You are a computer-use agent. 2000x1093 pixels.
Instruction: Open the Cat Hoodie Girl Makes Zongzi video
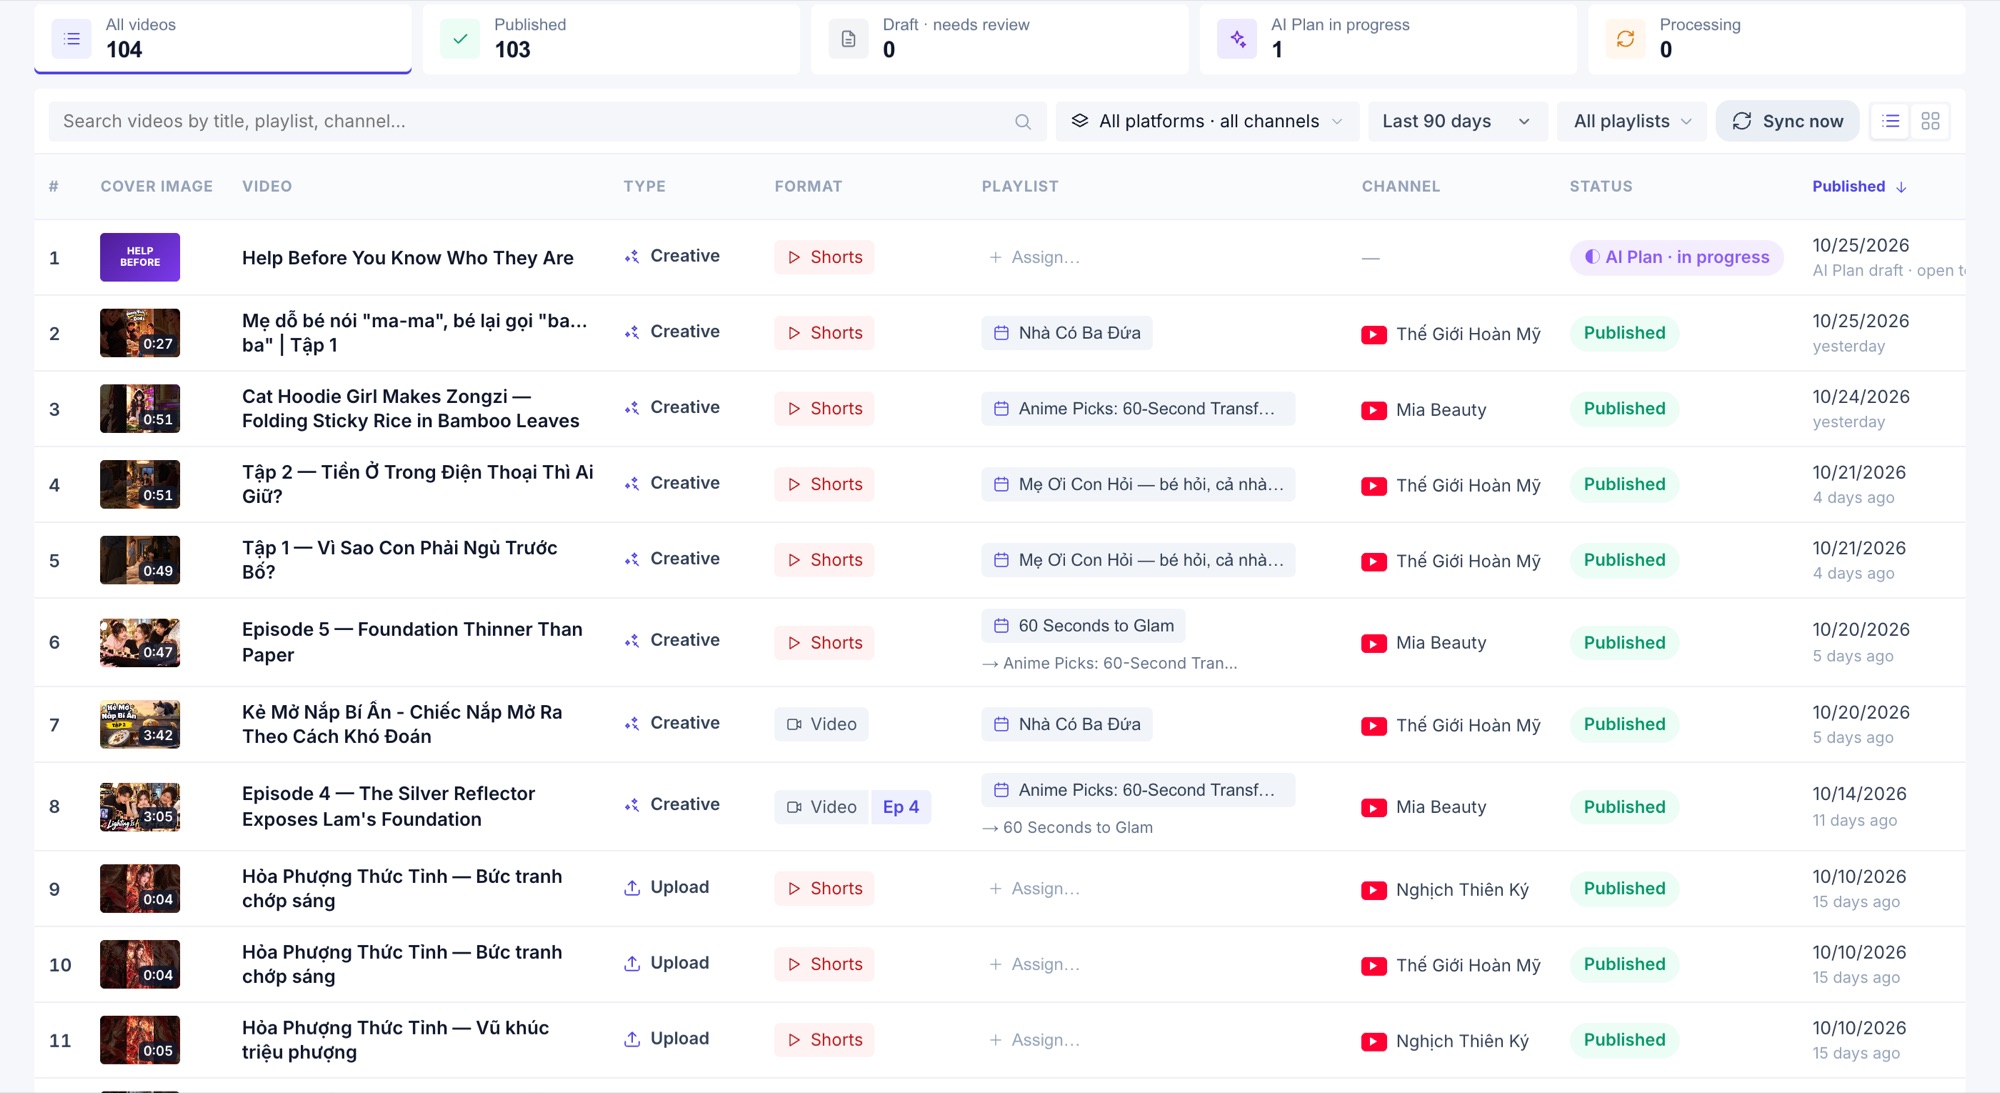(x=410, y=408)
